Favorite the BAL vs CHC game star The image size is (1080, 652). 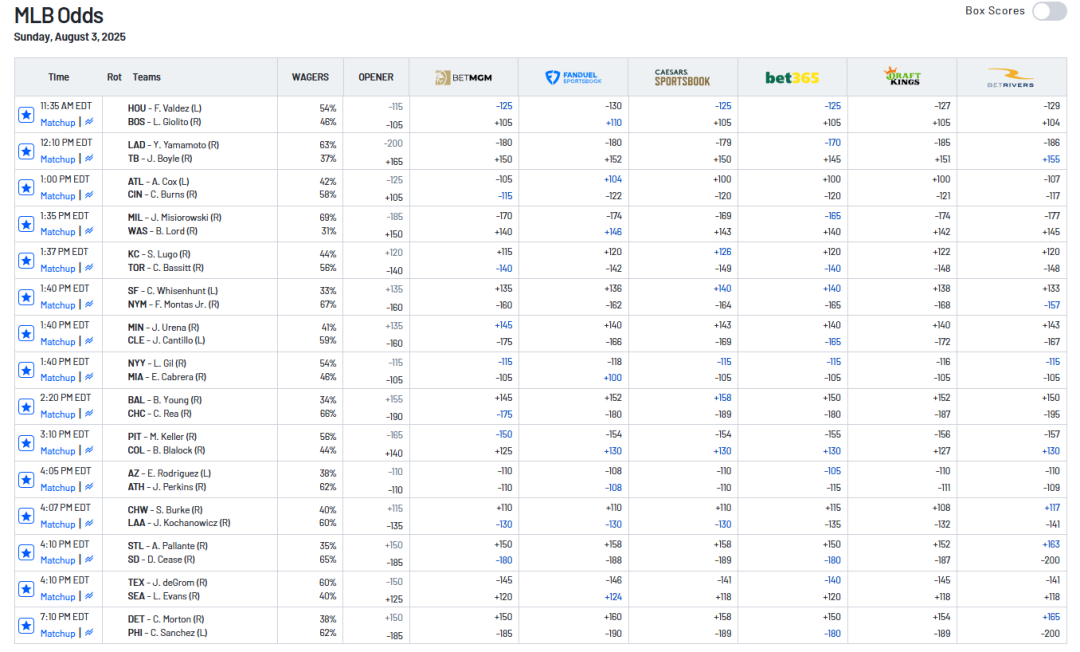[26, 407]
